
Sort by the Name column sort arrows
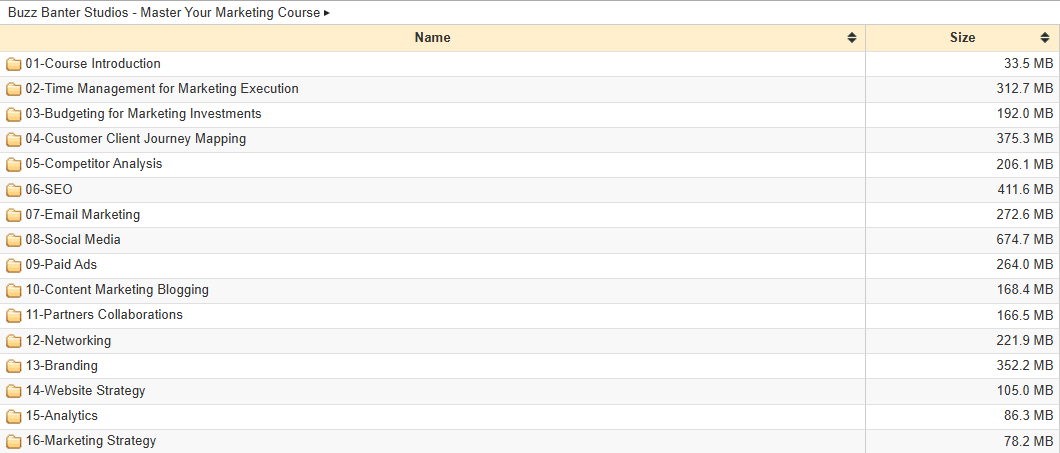point(852,38)
